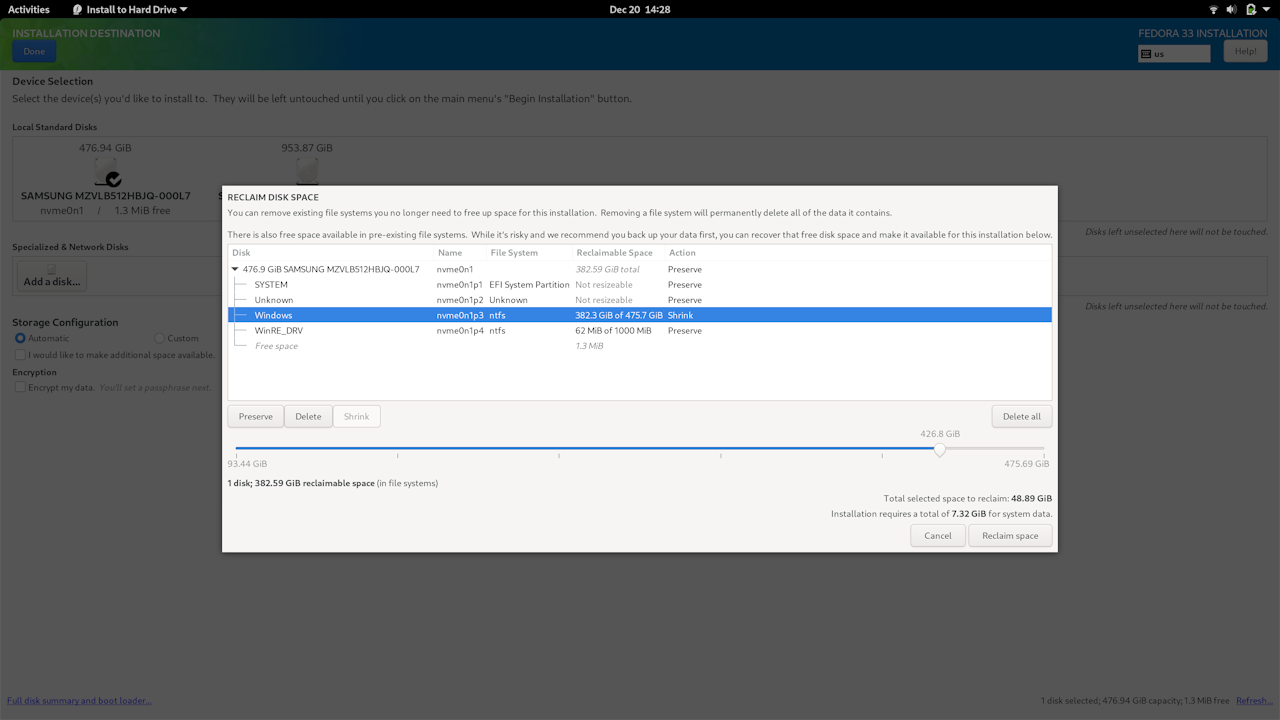Click the '62 MiB of 1000 MiB' cell
The height and width of the screenshot is (720, 1280).
point(613,331)
